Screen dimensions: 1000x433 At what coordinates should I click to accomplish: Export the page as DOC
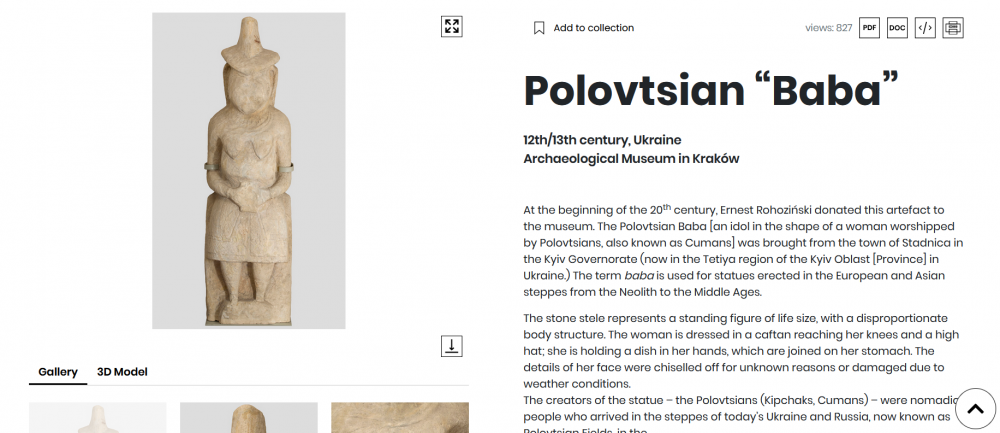tap(897, 28)
